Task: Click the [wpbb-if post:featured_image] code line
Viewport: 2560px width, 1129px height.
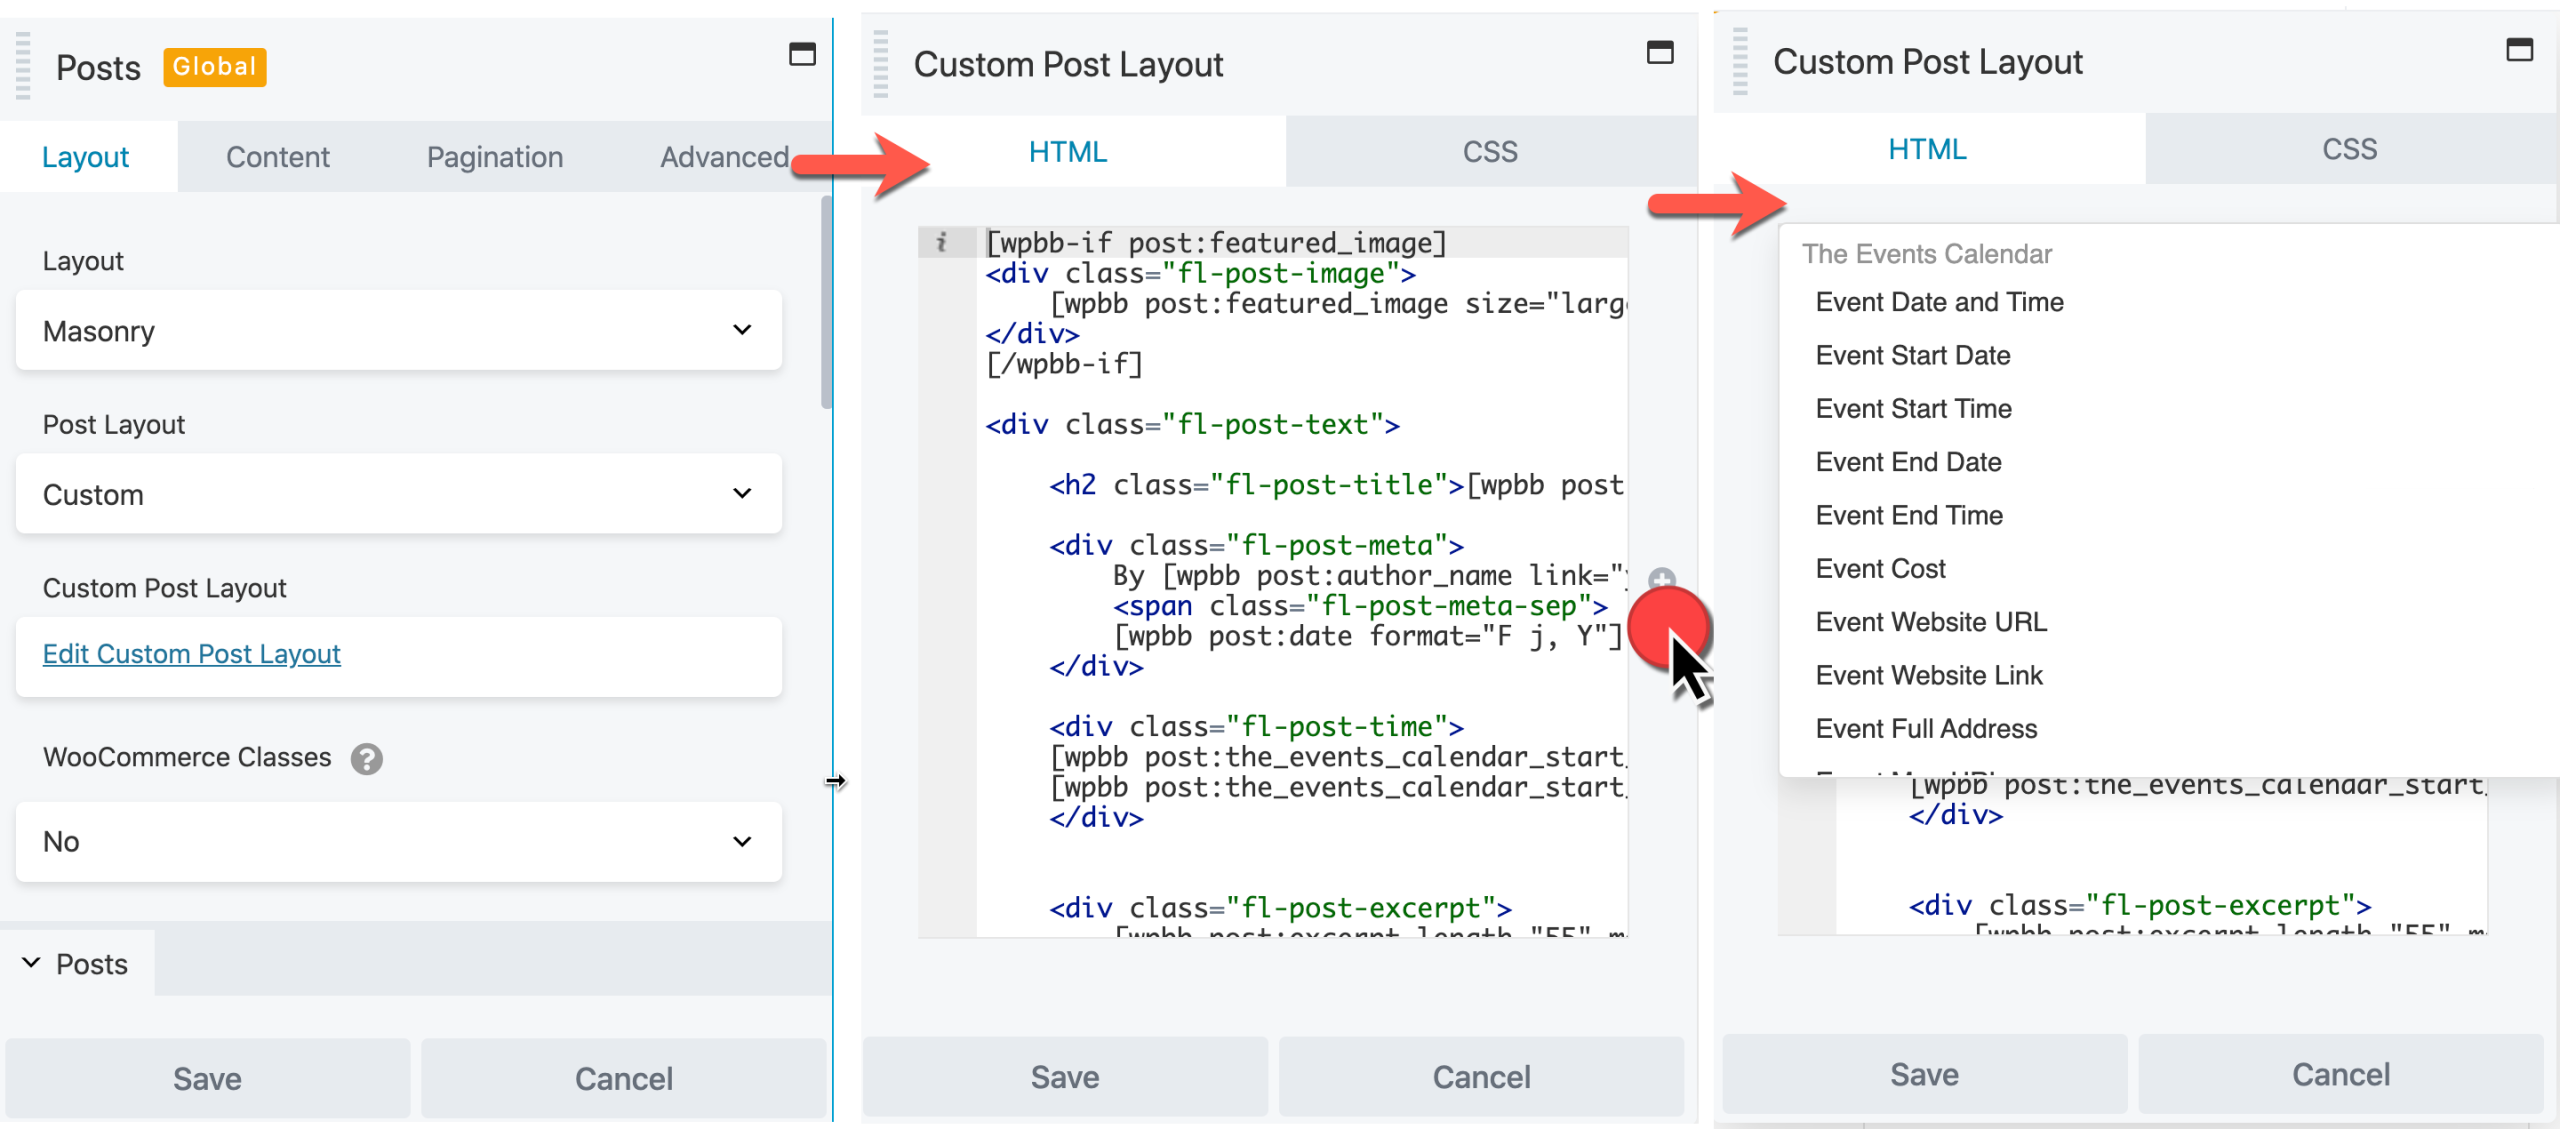Action: coord(1216,243)
